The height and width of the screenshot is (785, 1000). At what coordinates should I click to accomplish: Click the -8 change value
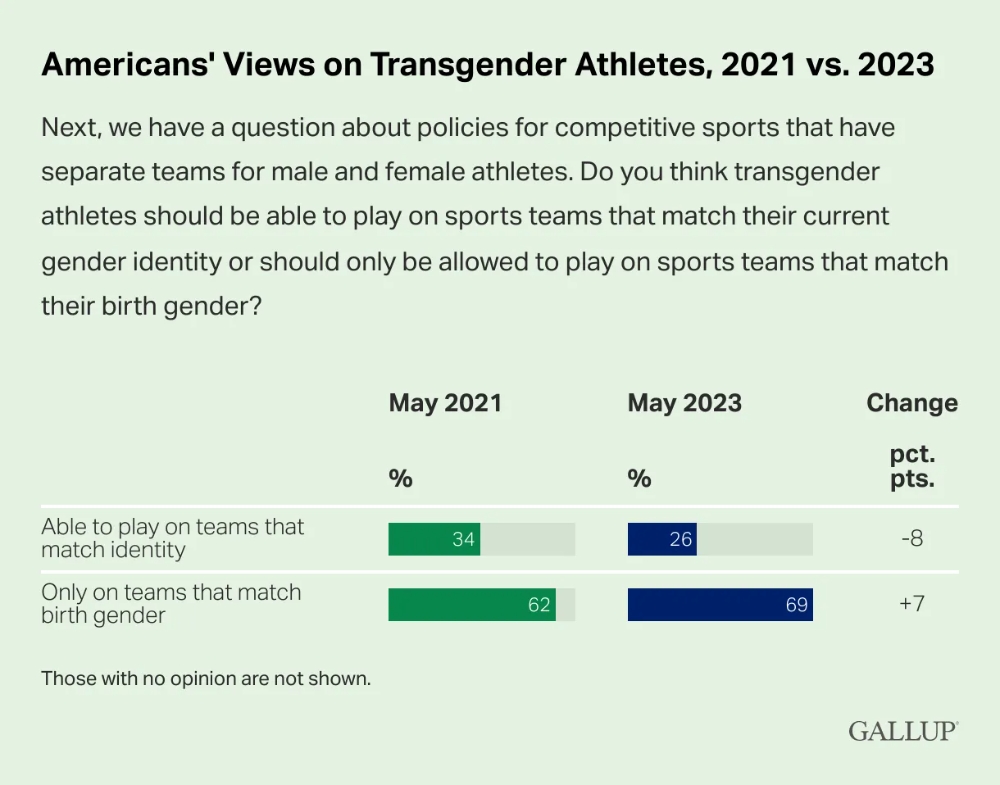[912, 538]
